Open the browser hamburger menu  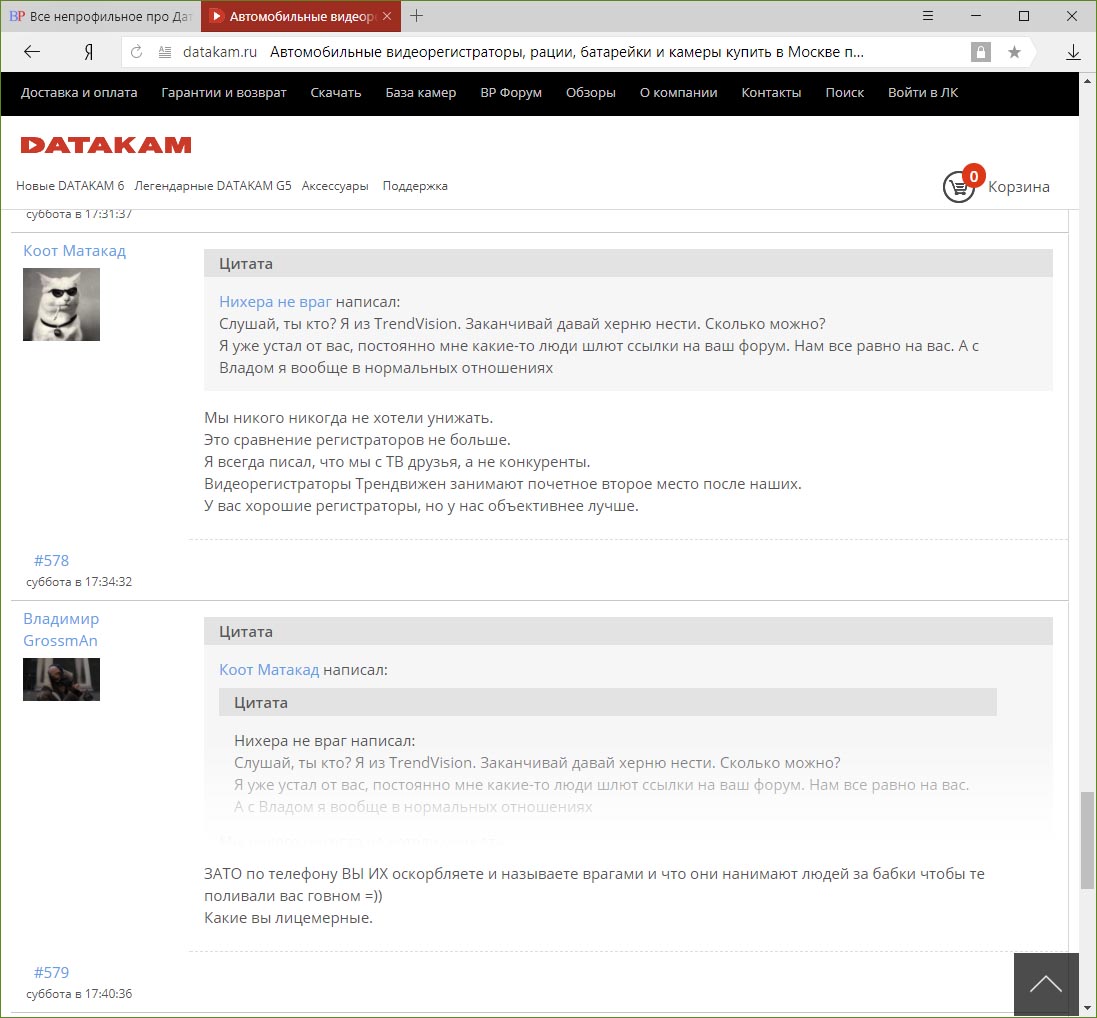pyautogui.click(x=928, y=16)
